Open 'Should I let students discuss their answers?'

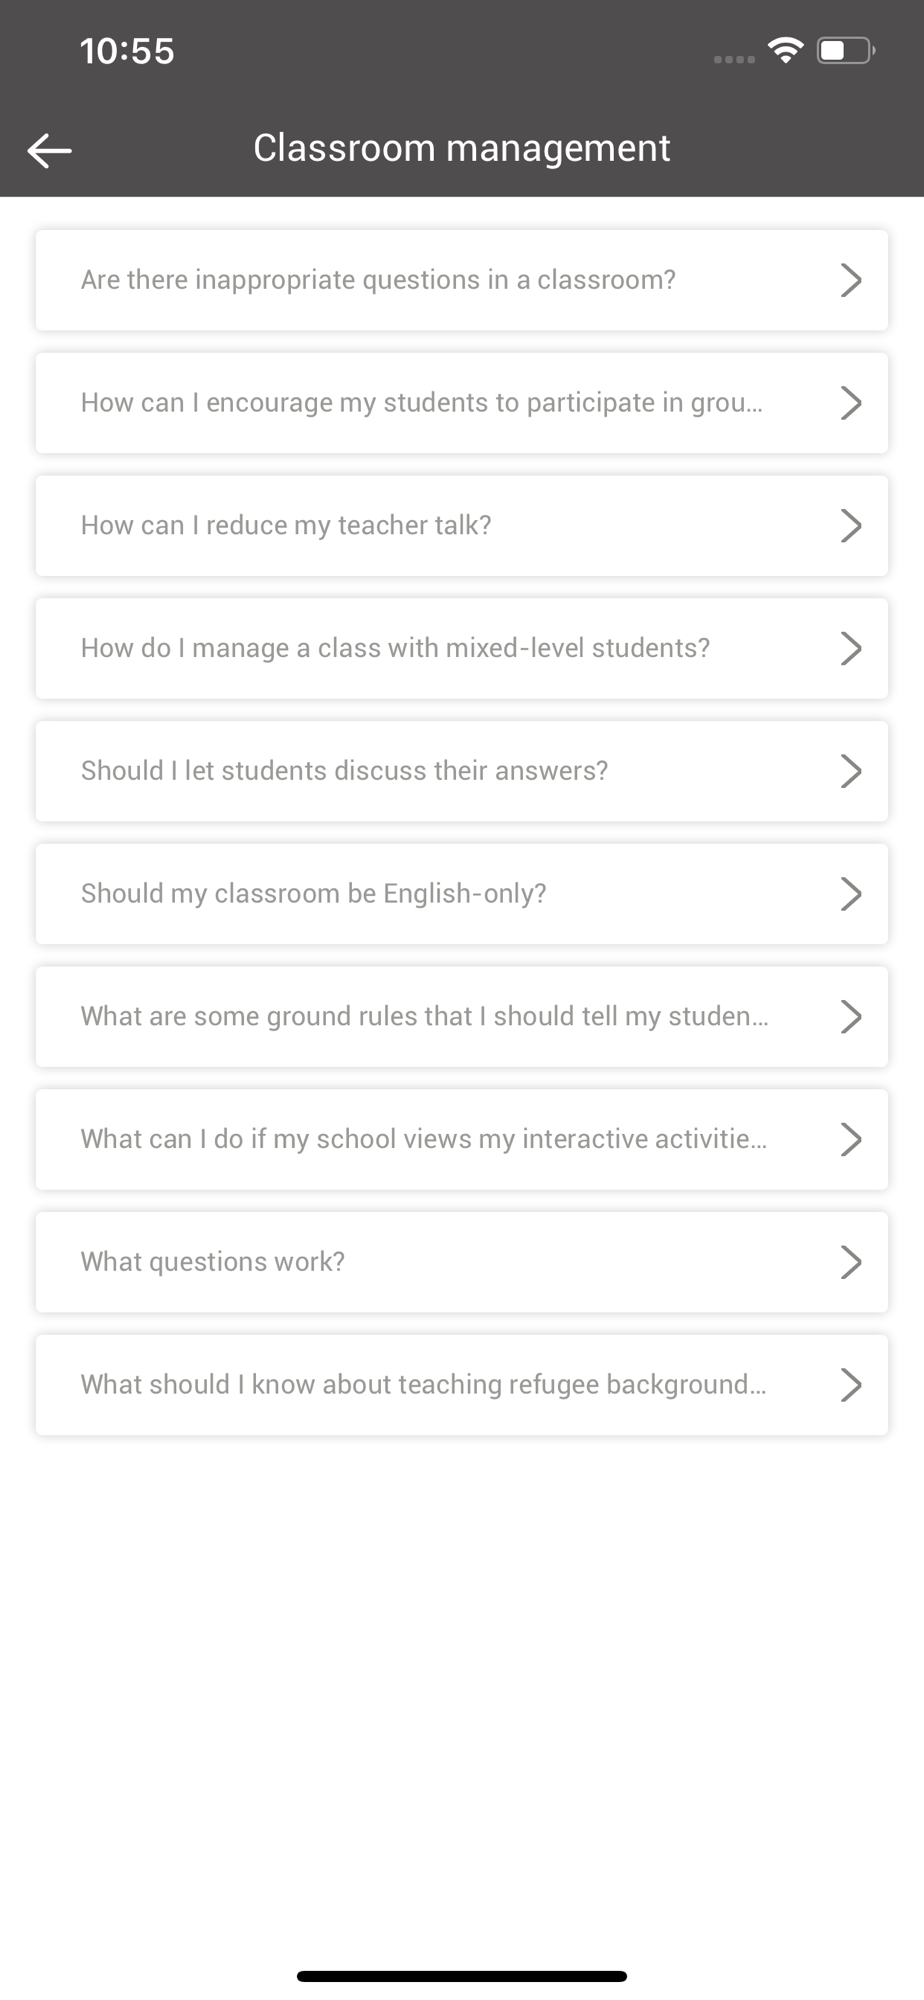(462, 771)
